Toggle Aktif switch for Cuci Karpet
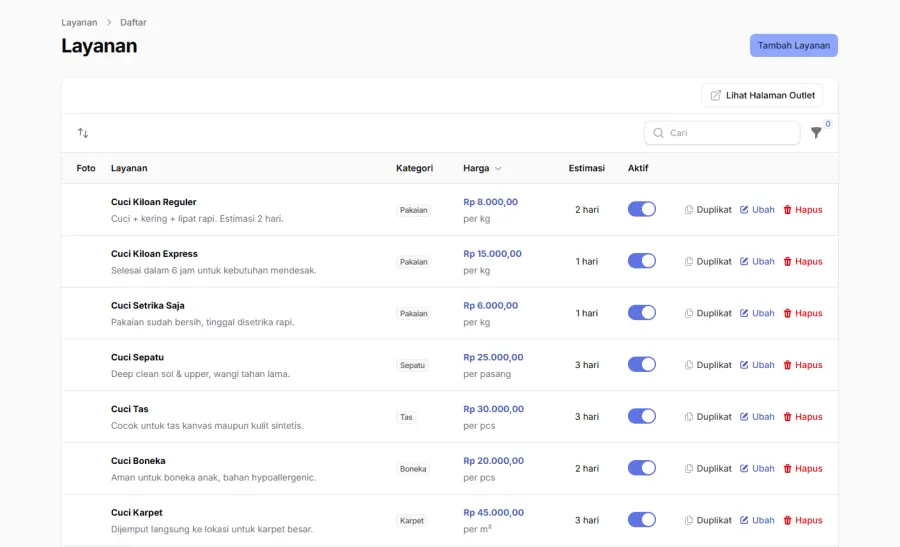This screenshot has width=900, height=547. tap(642, 519)
